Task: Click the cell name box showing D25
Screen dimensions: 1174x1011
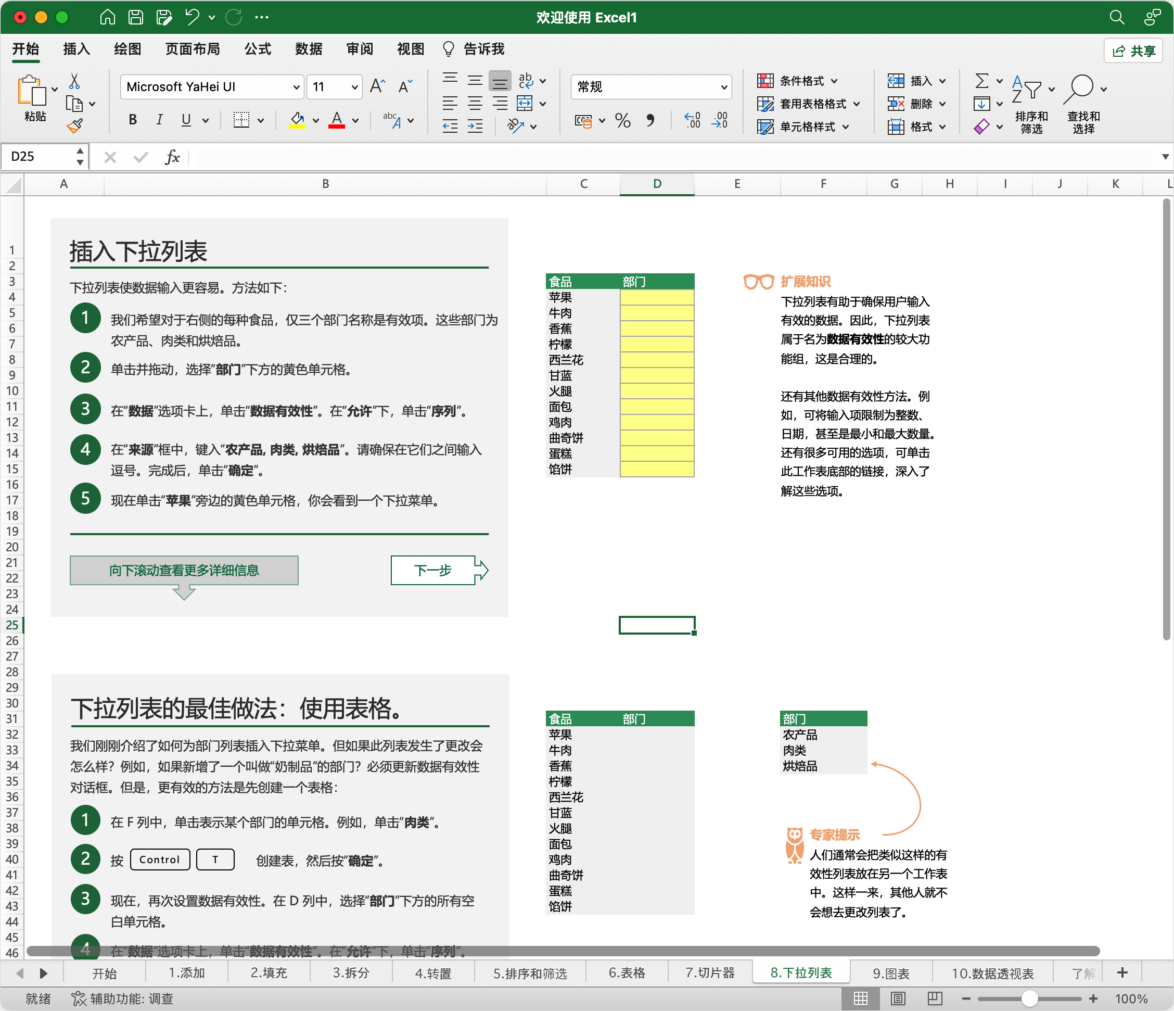Action: pyautogui.click(x=38, y=157)
